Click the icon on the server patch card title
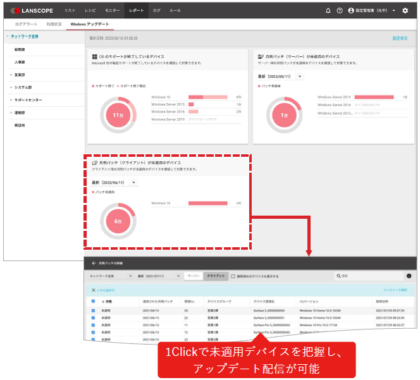 coord(261,57)
